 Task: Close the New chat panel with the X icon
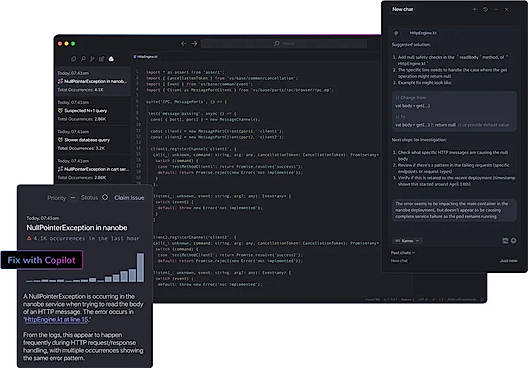click(x=506, y=9)
